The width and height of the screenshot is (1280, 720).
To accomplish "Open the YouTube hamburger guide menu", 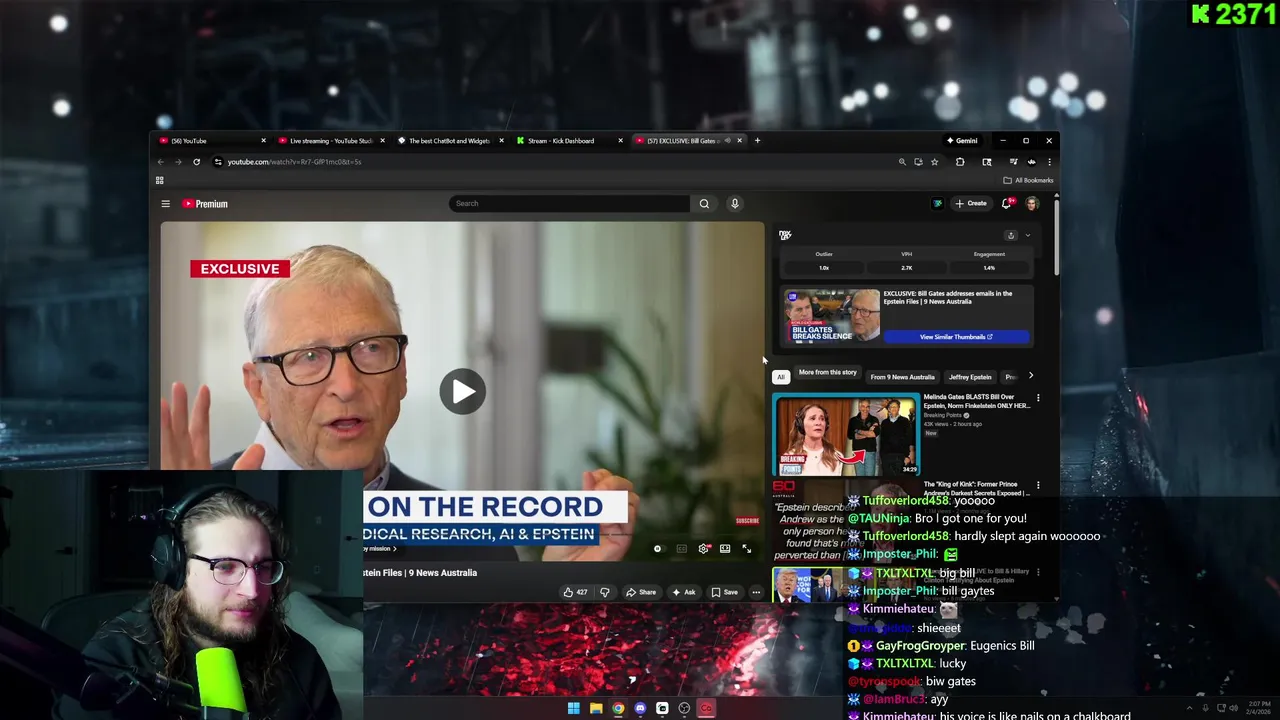I will tap(166, 204).
